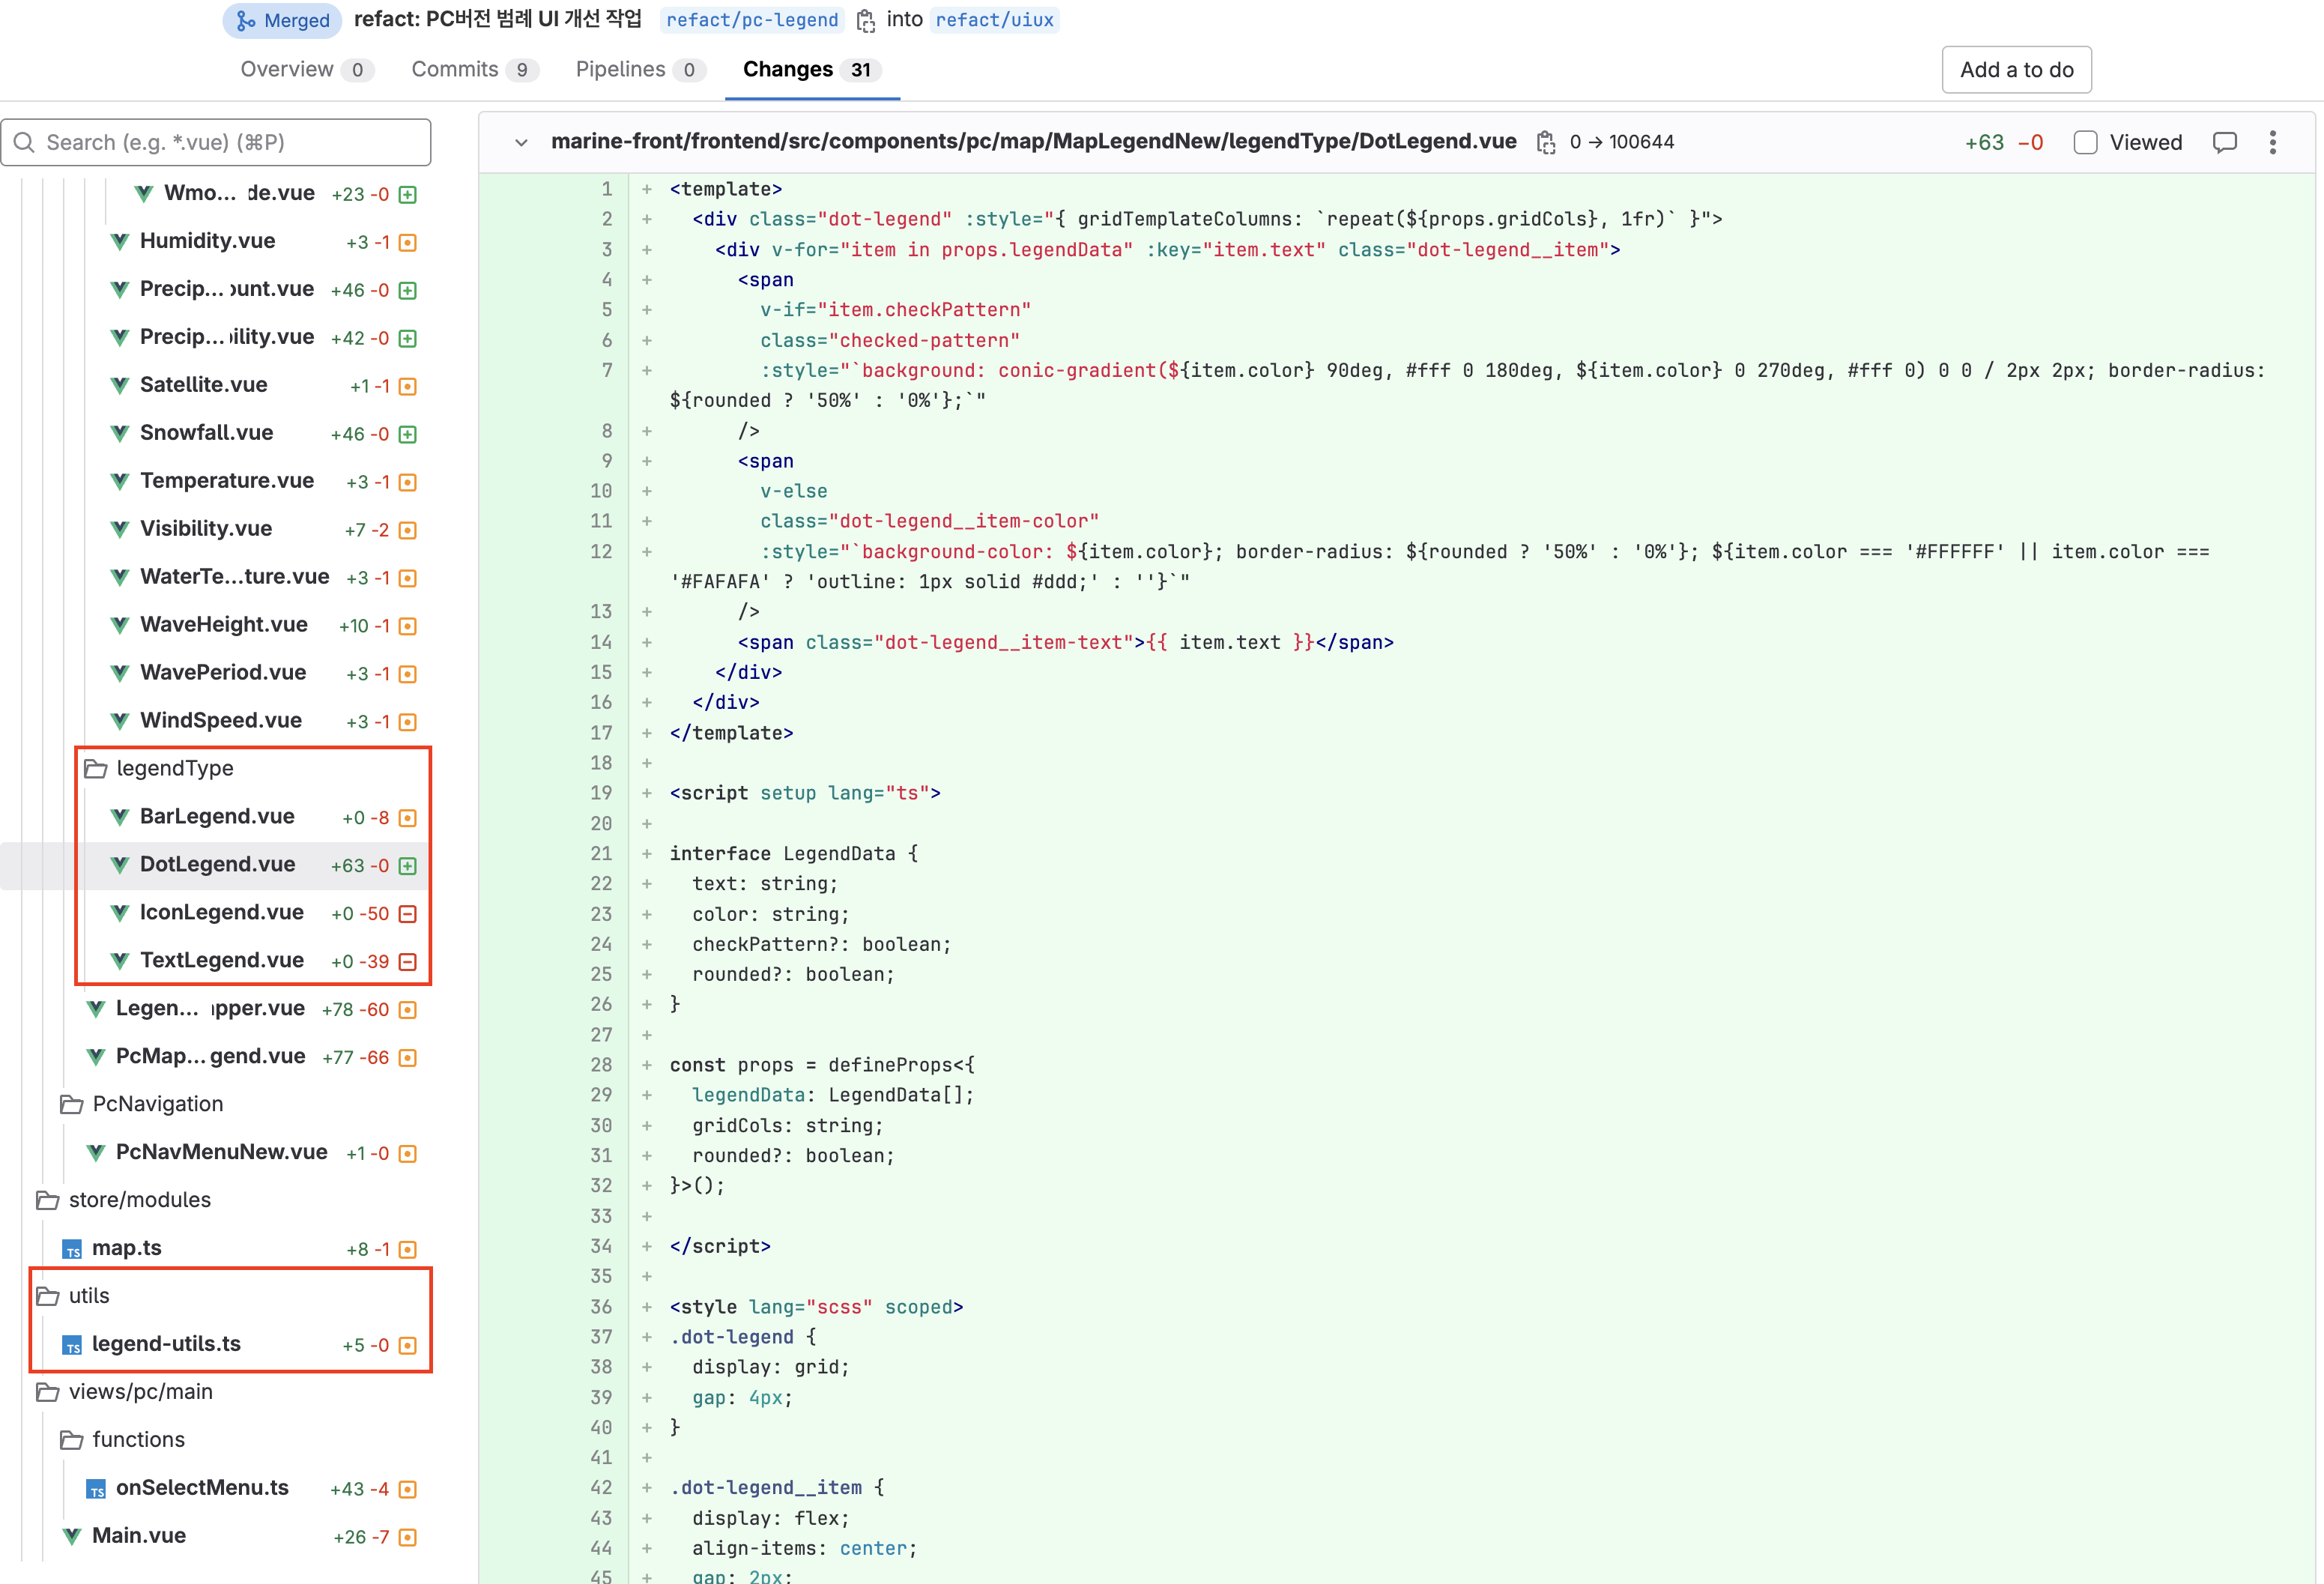Screen dimensions: 2324x1584
Task: Click the functions folder icon
Action: [x=72, y=1440]
